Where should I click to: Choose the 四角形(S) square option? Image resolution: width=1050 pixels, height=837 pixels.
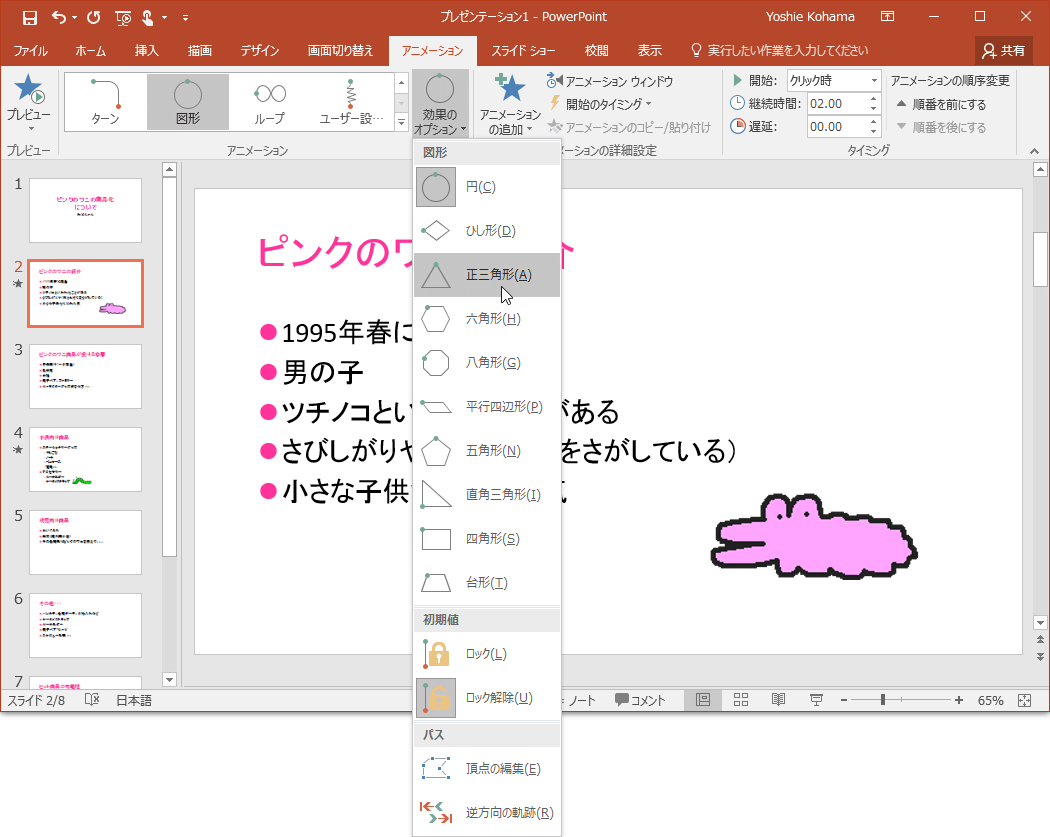[x=487, y=538]
